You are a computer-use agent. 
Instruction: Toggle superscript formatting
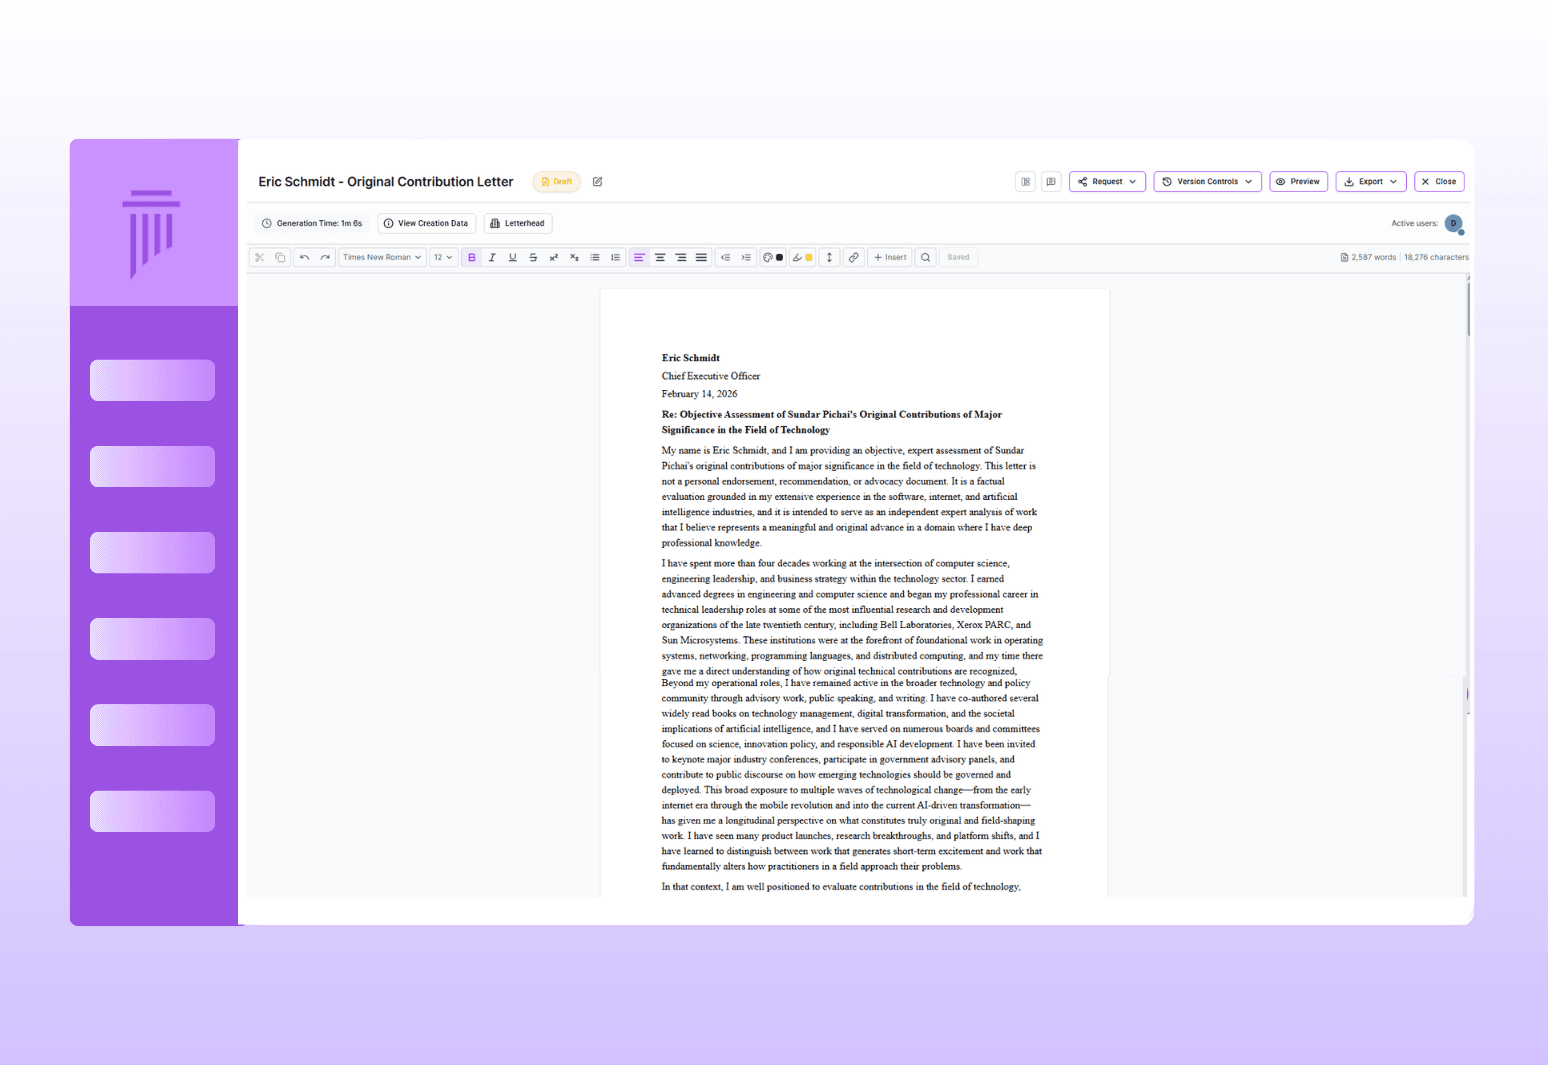click(x=554, y=257)
